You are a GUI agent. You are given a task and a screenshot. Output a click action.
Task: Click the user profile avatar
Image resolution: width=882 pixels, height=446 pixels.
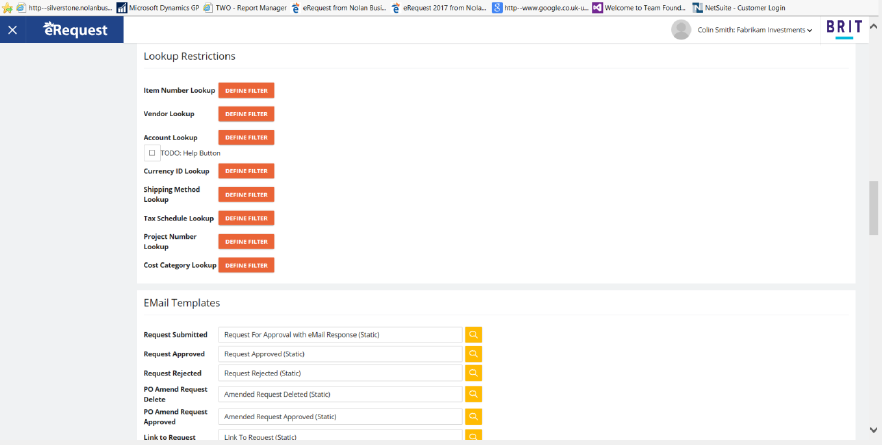coord(681,30)
